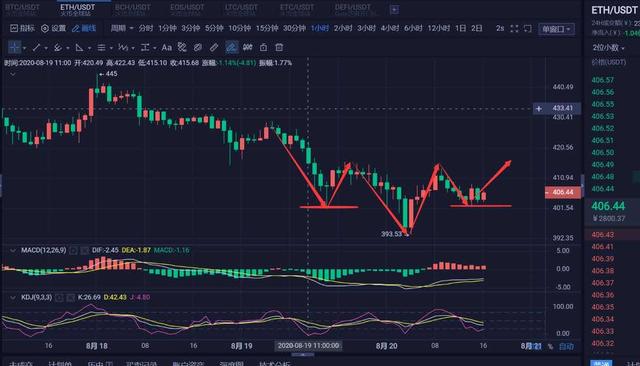The height and width of the screenshot is (366, 640).
Task: Enter fullscreen chart mode icon
Action: 514,29
